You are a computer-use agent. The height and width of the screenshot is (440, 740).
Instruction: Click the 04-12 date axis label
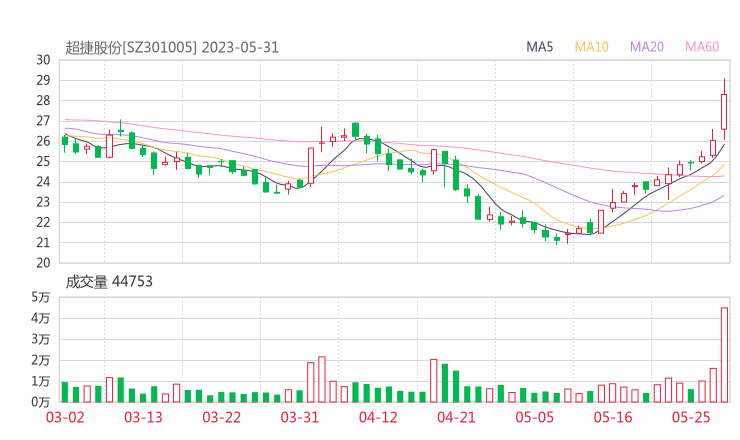click(x=378, y=417)
